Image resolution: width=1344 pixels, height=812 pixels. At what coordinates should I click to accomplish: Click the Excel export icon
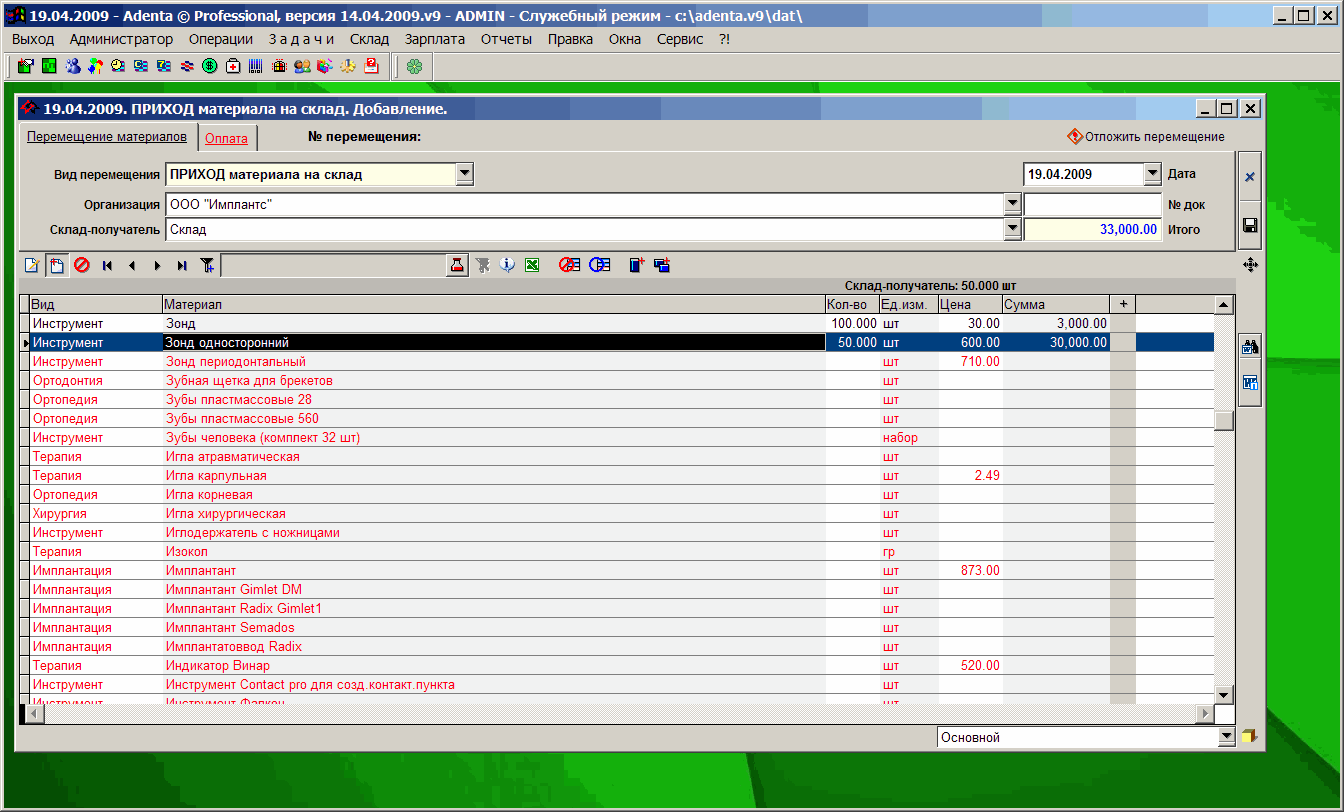click(533, 265)
